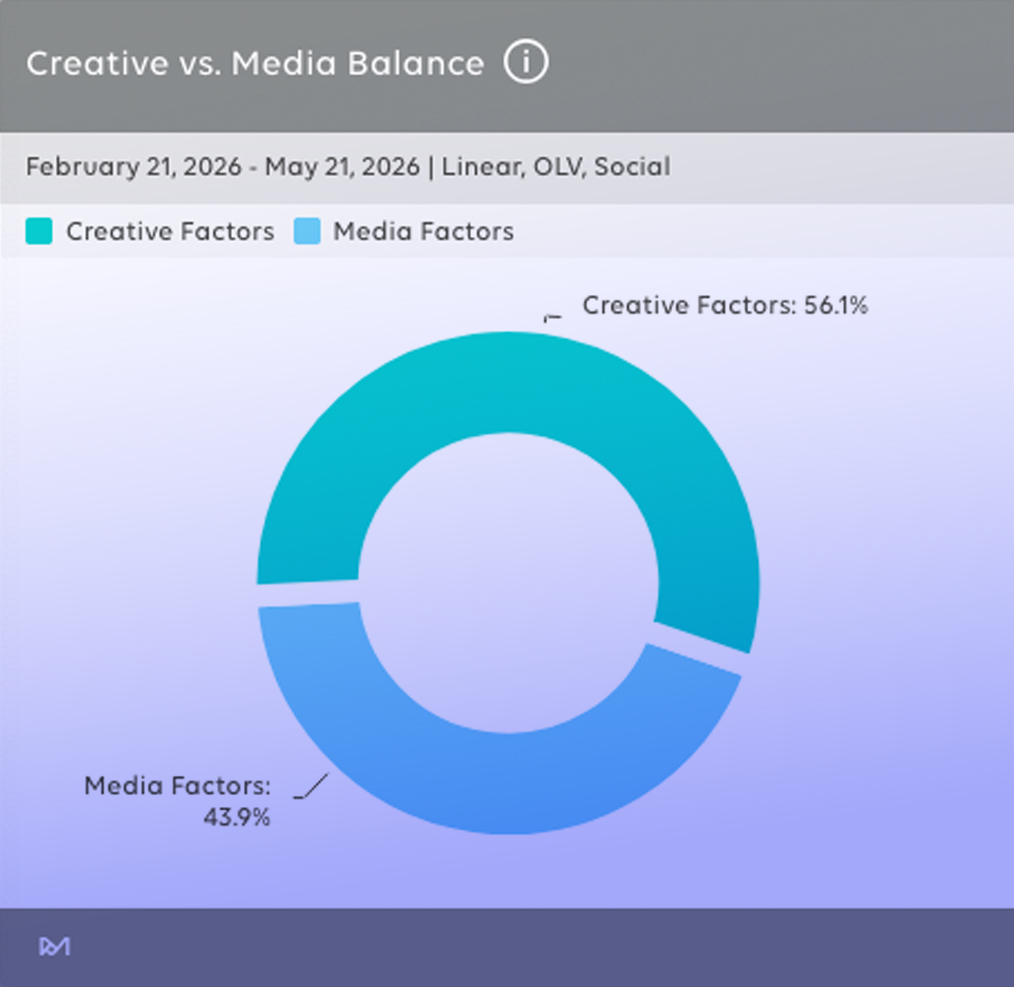Click the logo icon in the footer
Screen dimensions: 1014x987
click(x=55, y=947)
